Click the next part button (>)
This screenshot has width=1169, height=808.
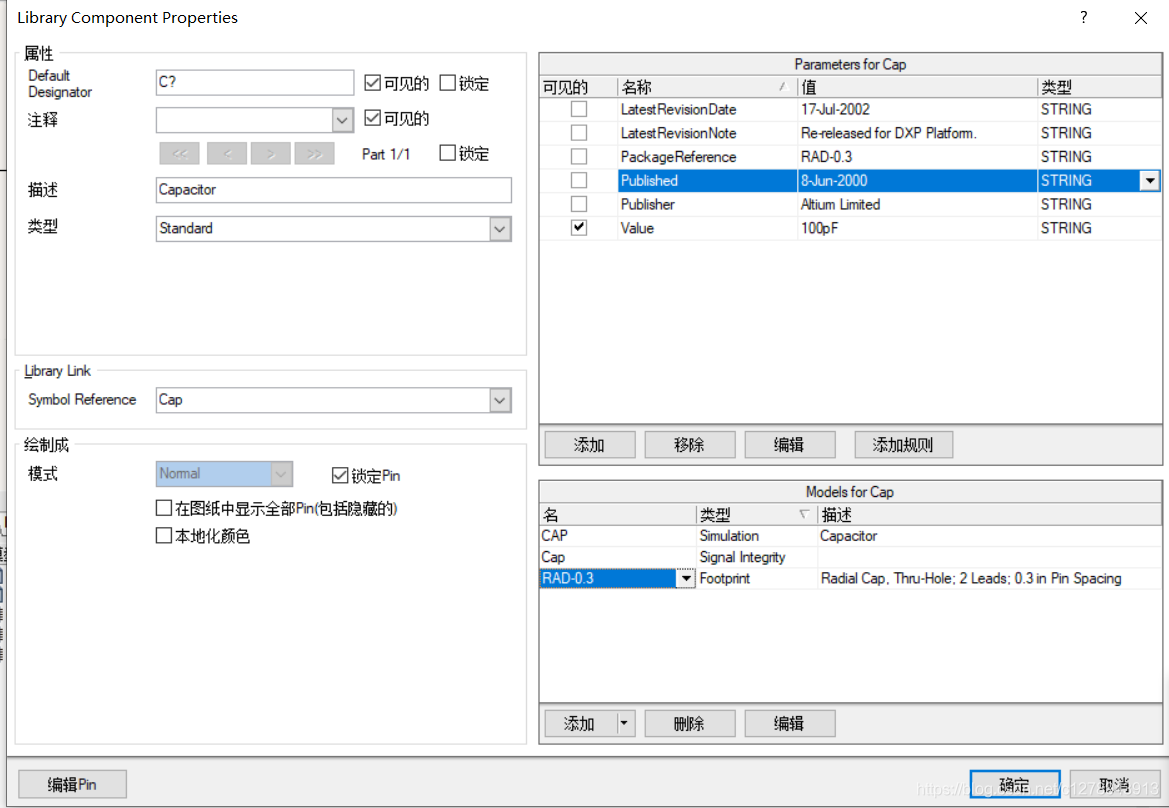pyautogui.click(x=271, y=154)
